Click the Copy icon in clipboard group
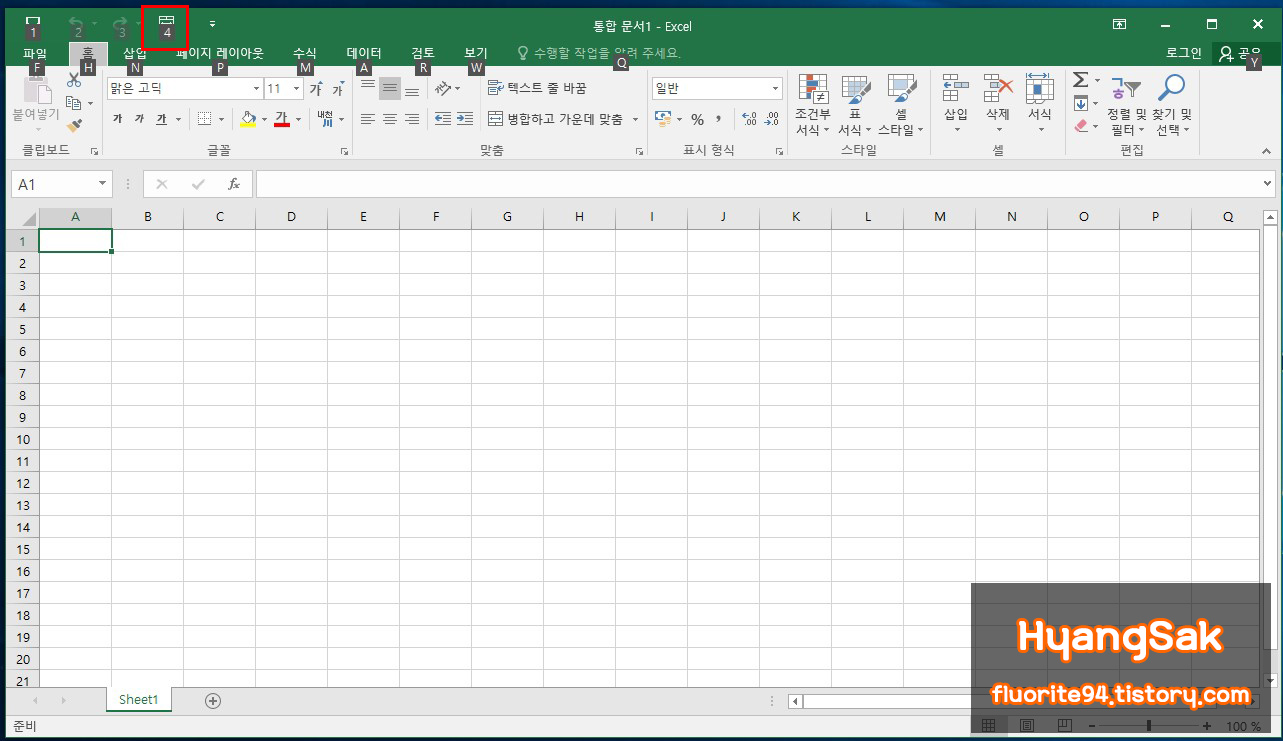The image size is (1283, 741). pos(74,103)
